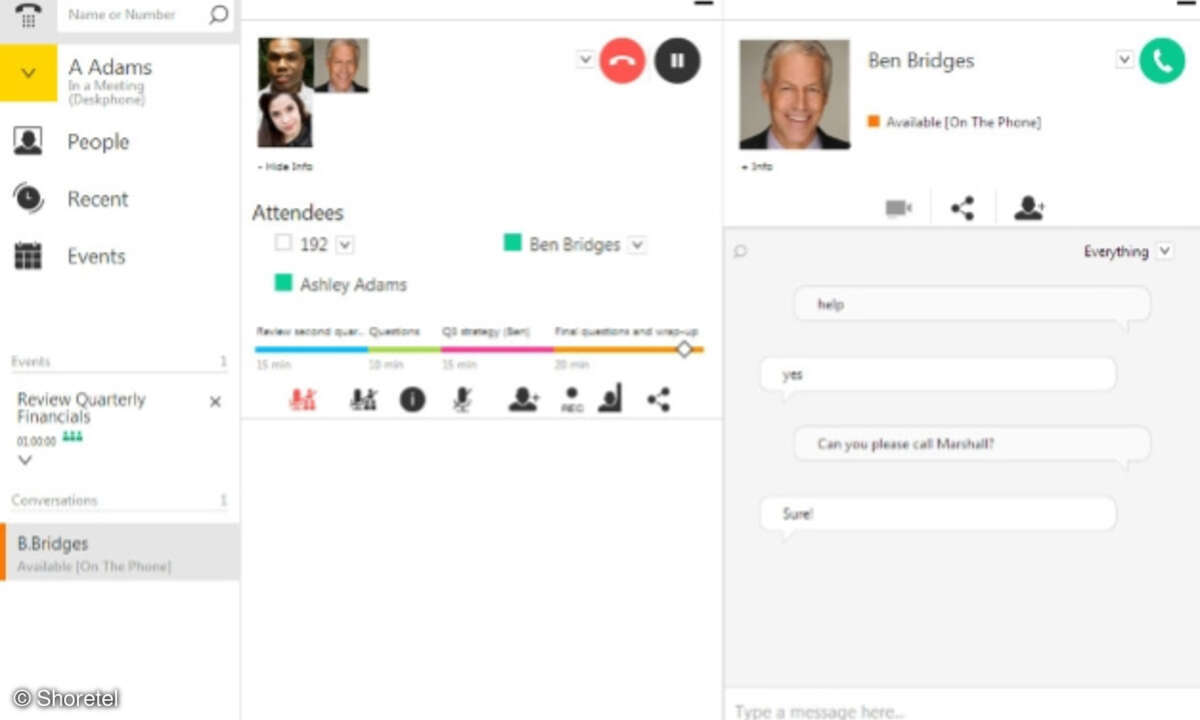Open the dialpad icon
The image size is (1200, 720).
tap(28, 16)
